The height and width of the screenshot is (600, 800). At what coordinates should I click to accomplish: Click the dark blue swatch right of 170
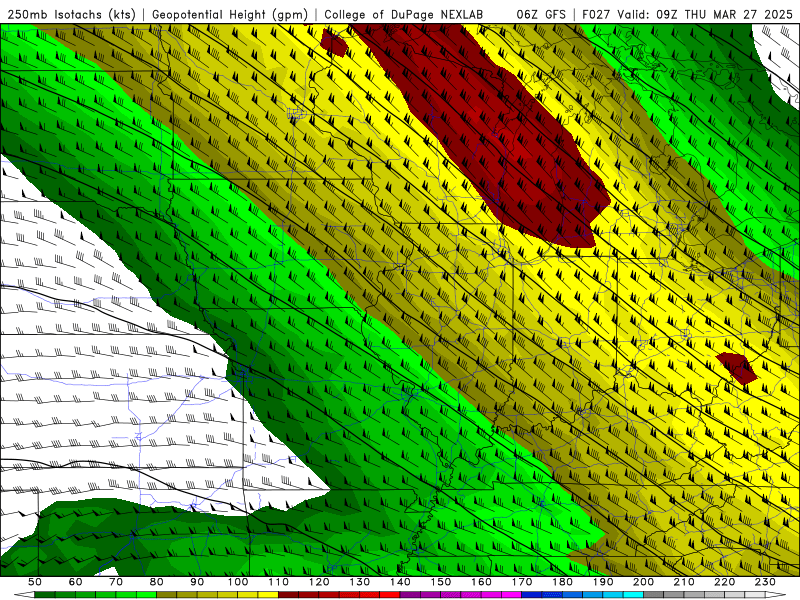tap(532, 595)
